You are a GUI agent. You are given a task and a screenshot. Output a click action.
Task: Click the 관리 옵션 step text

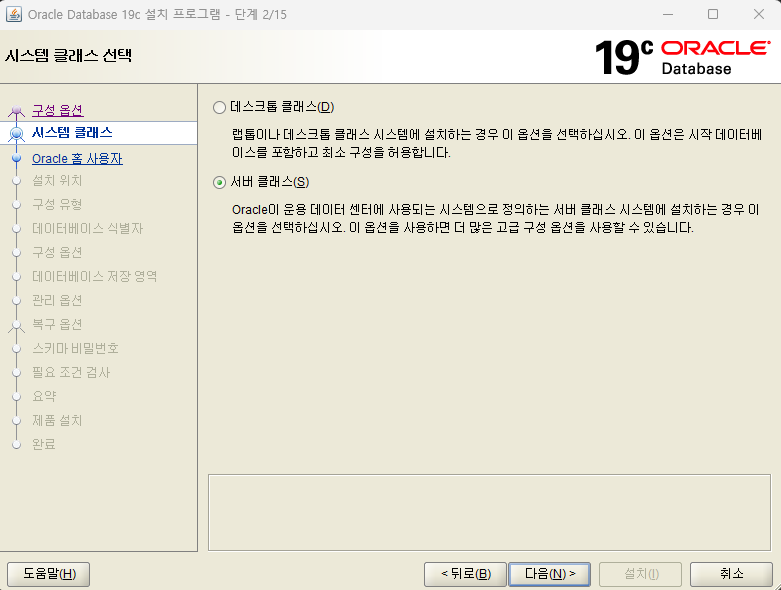[57, 300]
